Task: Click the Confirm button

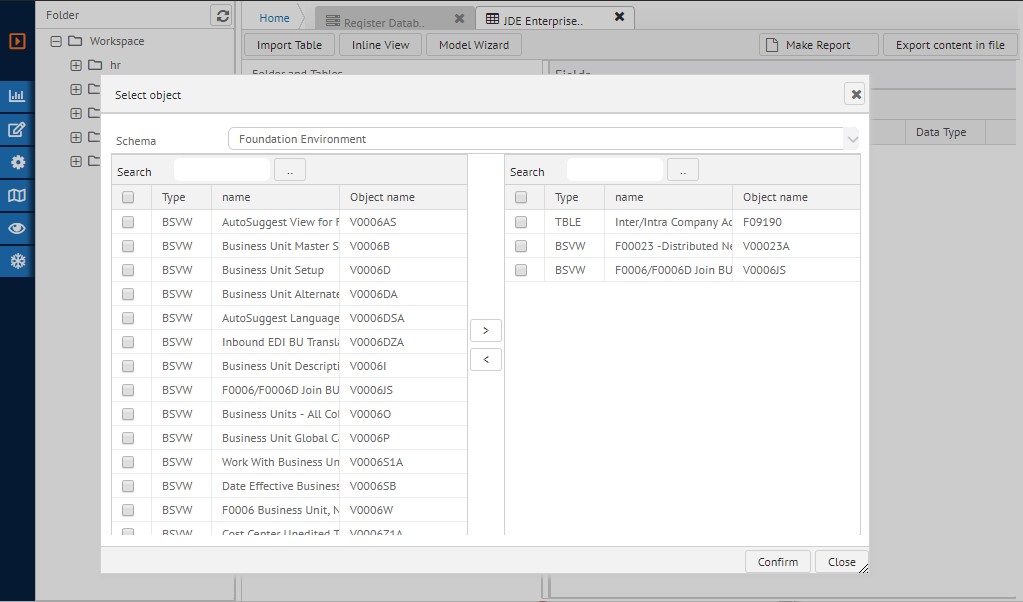Action: pyautogui.click(x=777, y=562)
